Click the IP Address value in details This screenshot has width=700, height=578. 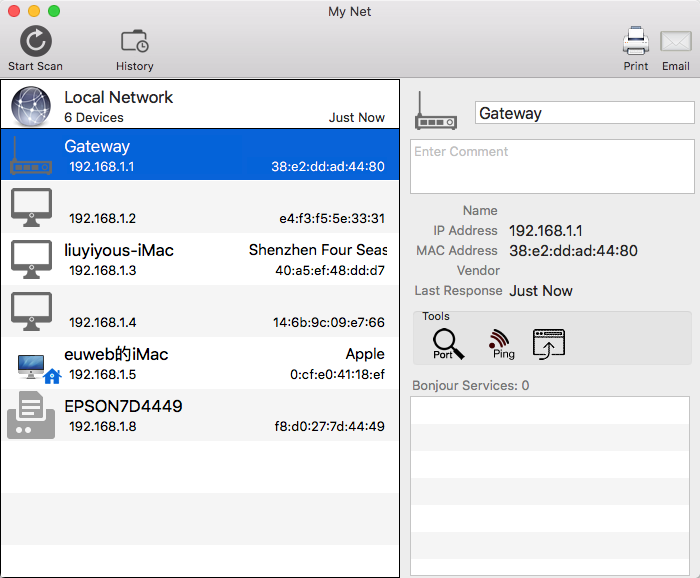(x=546, y=231)
